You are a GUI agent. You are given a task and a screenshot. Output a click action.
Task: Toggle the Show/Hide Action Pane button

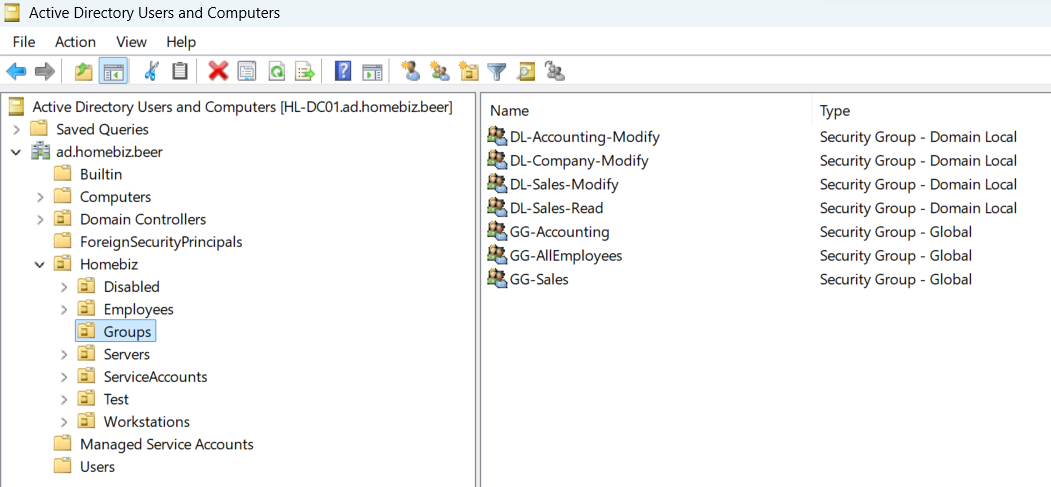371,70
